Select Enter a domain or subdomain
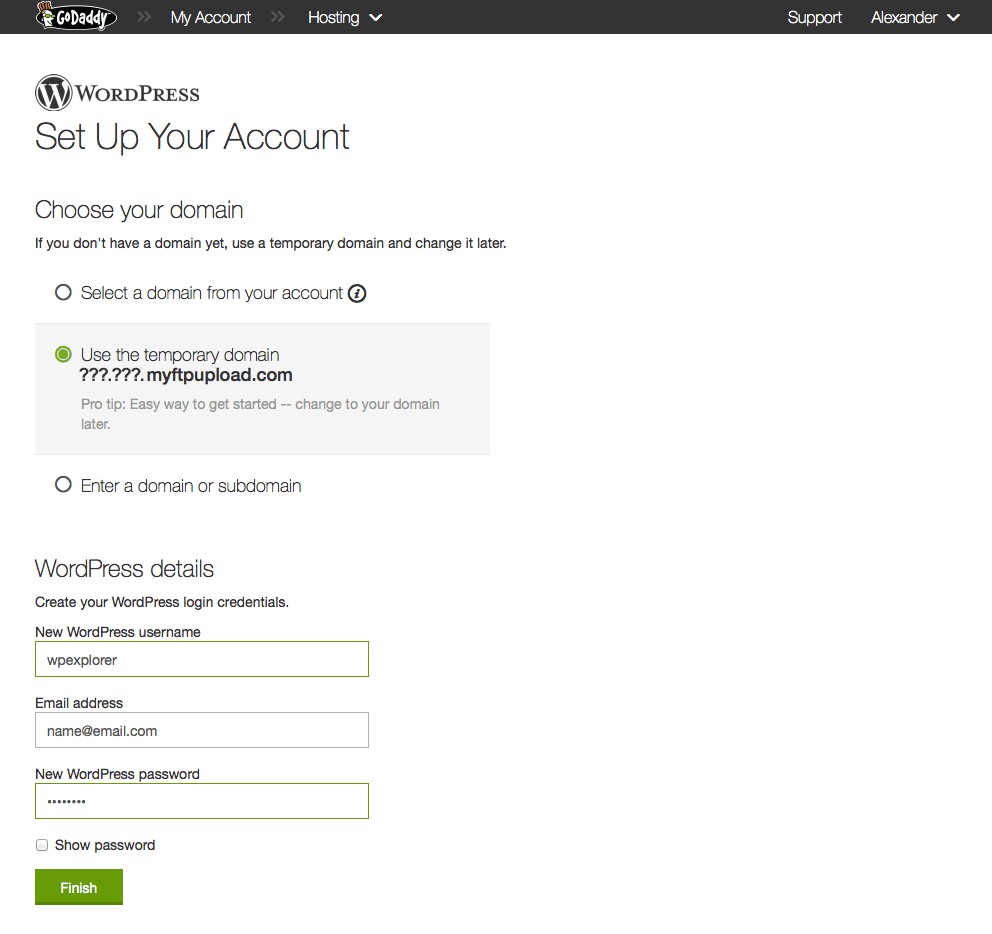 tap(63, 485)
